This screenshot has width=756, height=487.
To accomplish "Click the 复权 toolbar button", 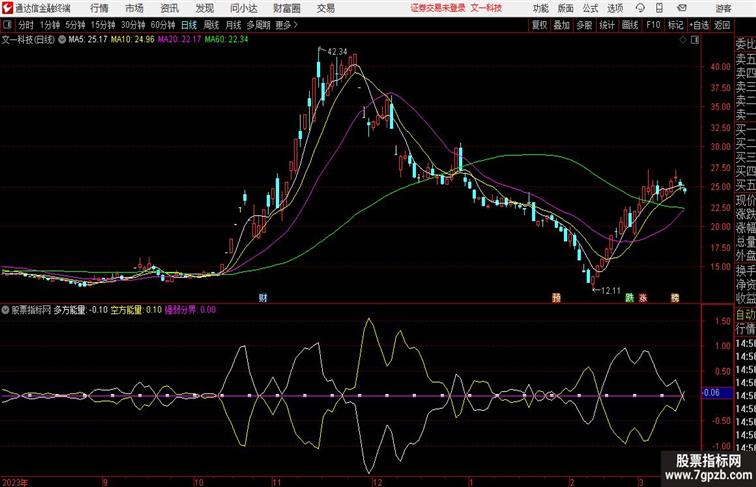I will coord(539,25).
